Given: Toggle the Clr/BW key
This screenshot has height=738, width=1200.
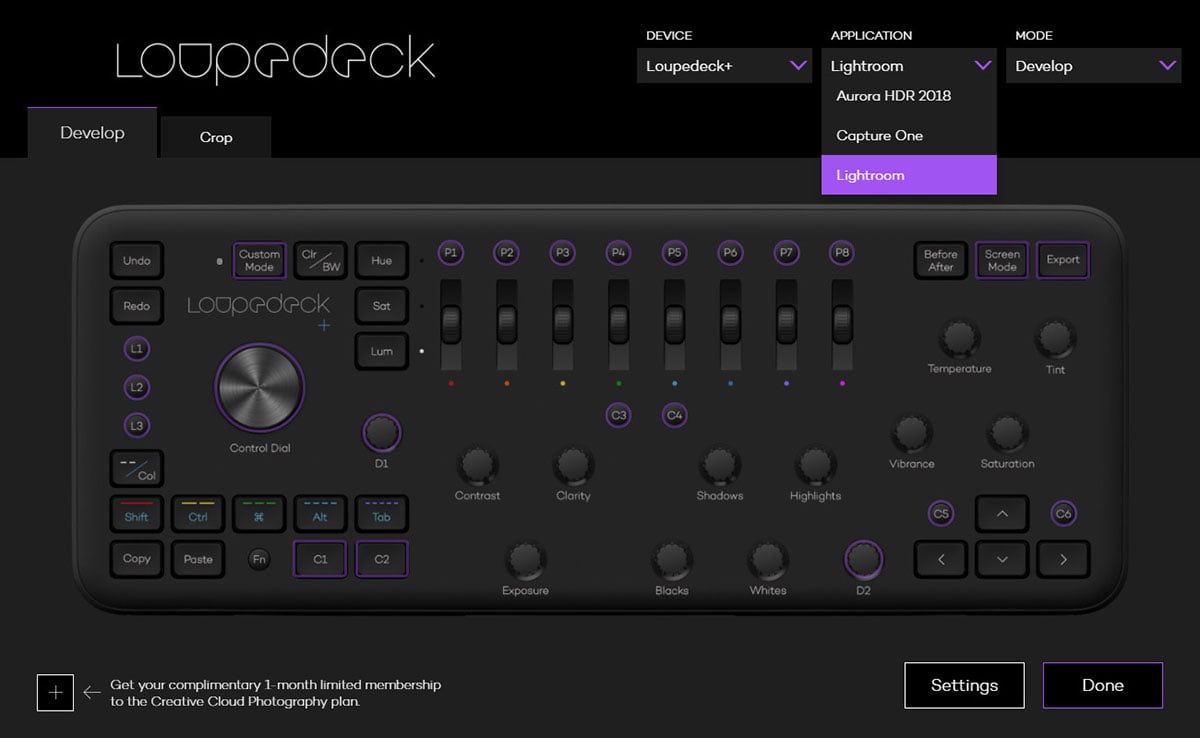Looking at the screenshot, I should coord(321,260).
